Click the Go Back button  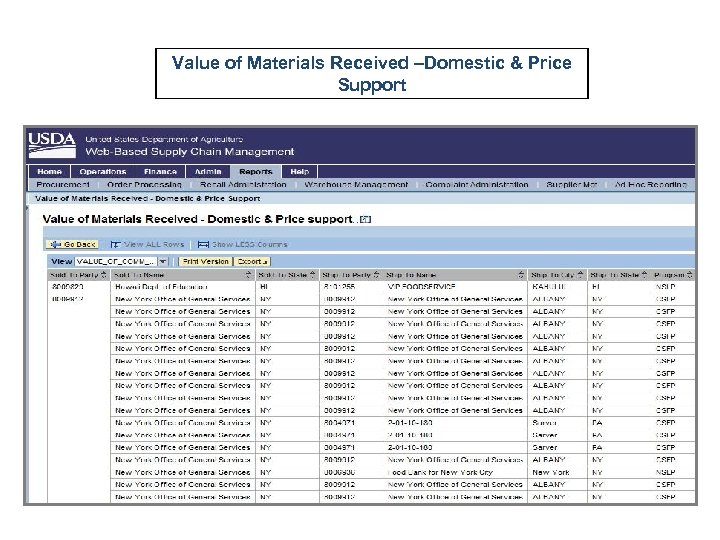tap(73, 244)
